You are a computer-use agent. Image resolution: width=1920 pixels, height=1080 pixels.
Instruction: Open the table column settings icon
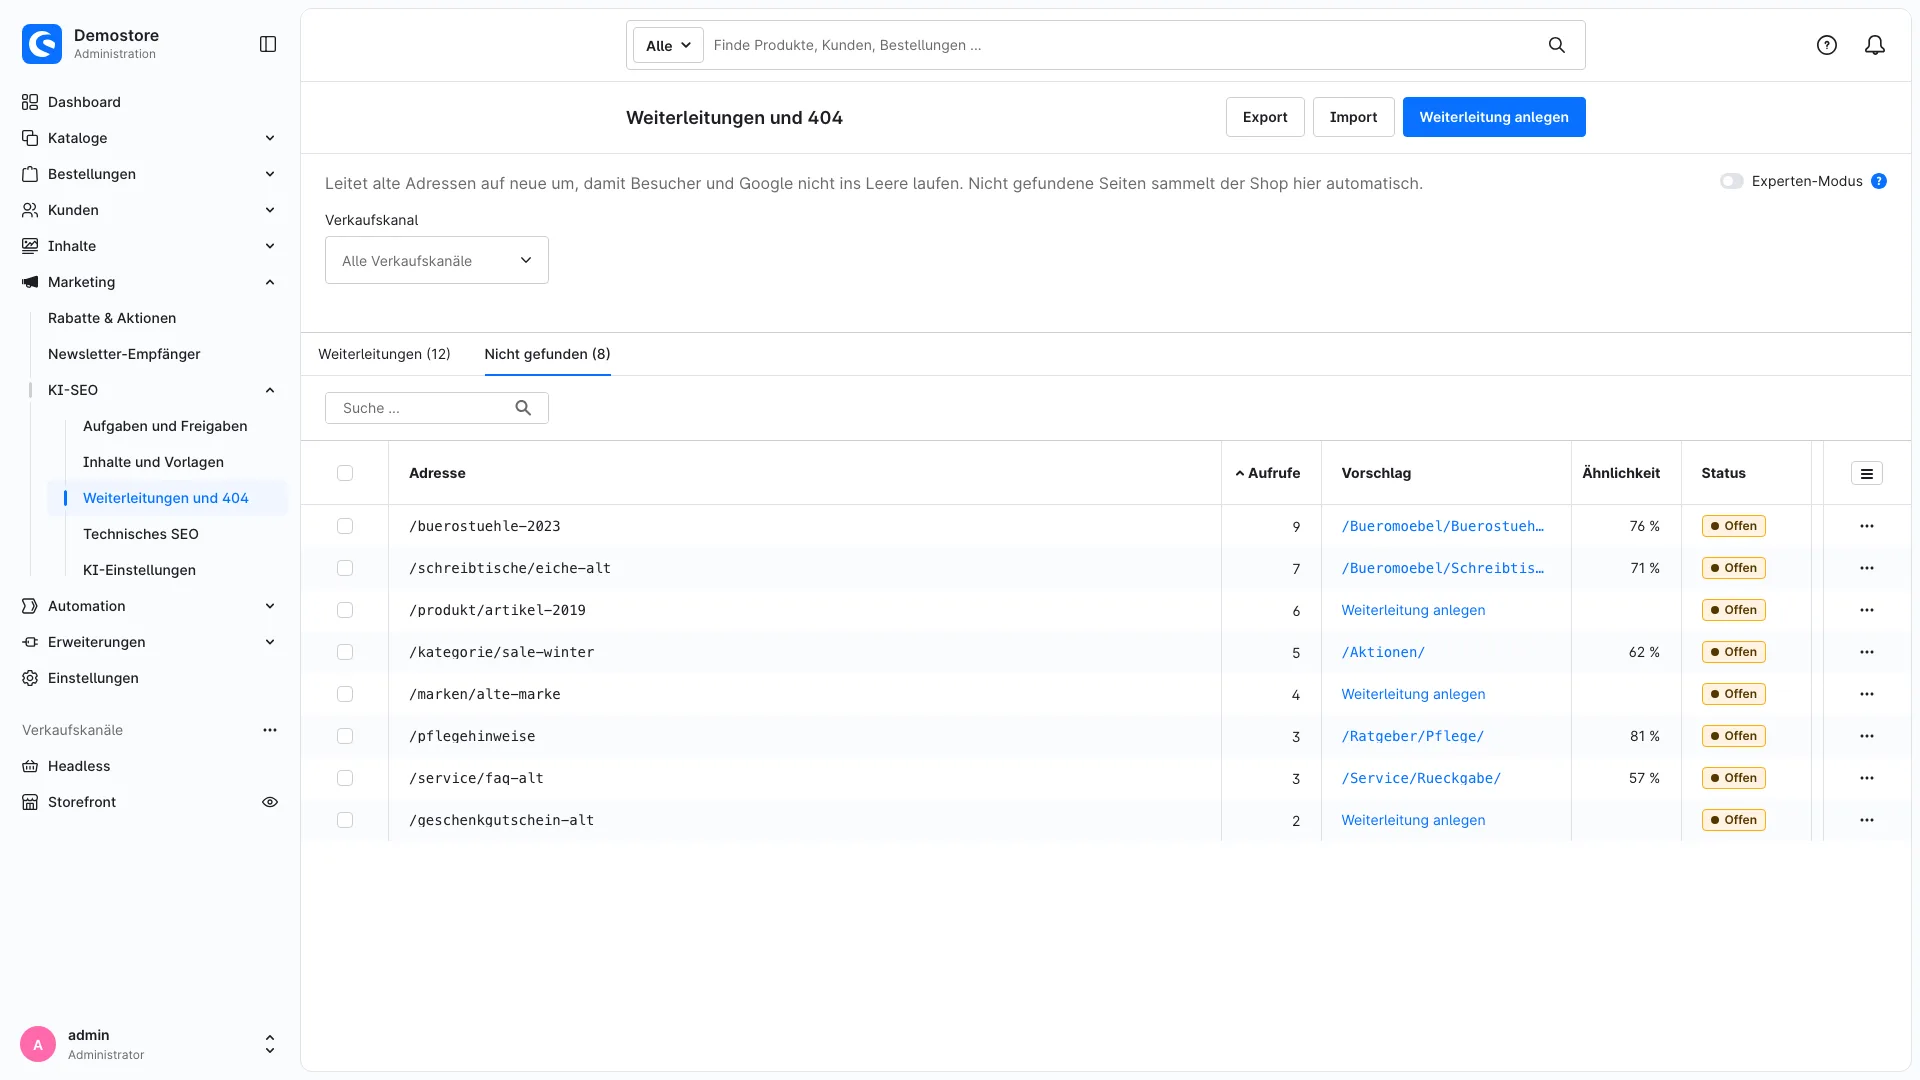pos(1867,473)
